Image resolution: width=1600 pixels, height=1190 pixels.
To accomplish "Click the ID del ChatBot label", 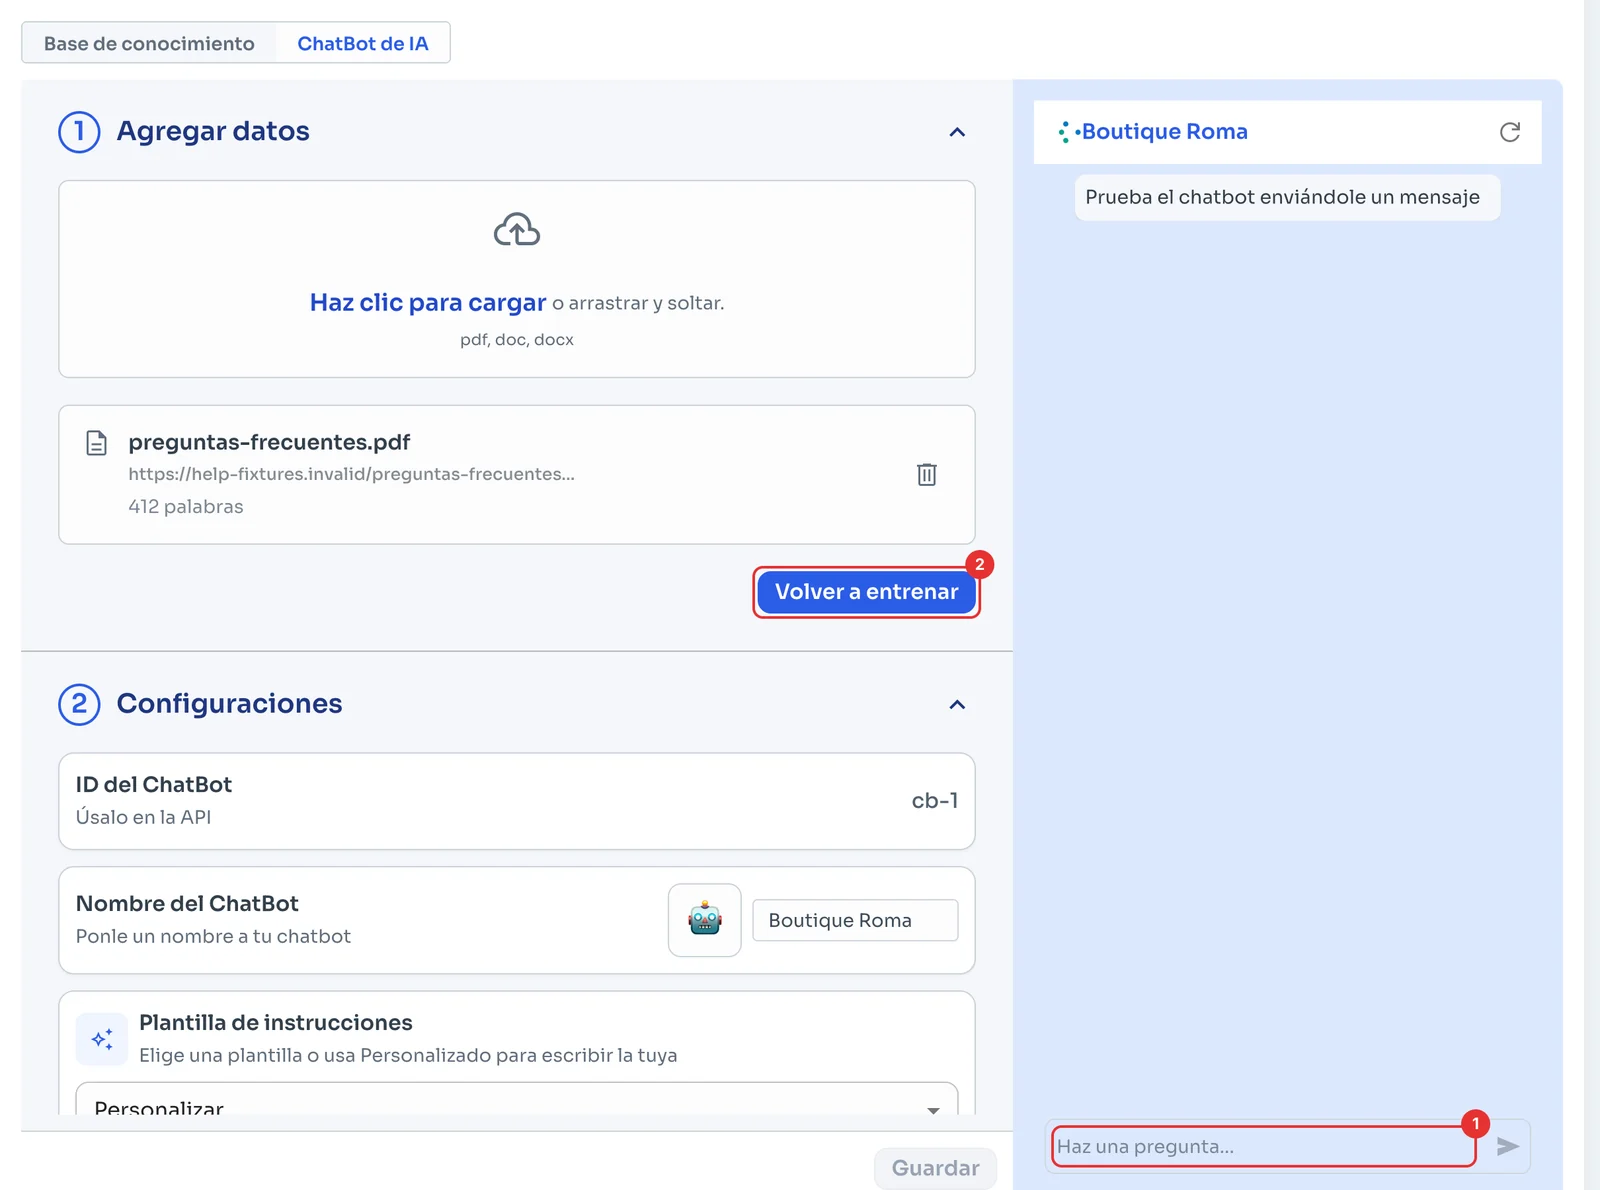I will pos(154,785).
